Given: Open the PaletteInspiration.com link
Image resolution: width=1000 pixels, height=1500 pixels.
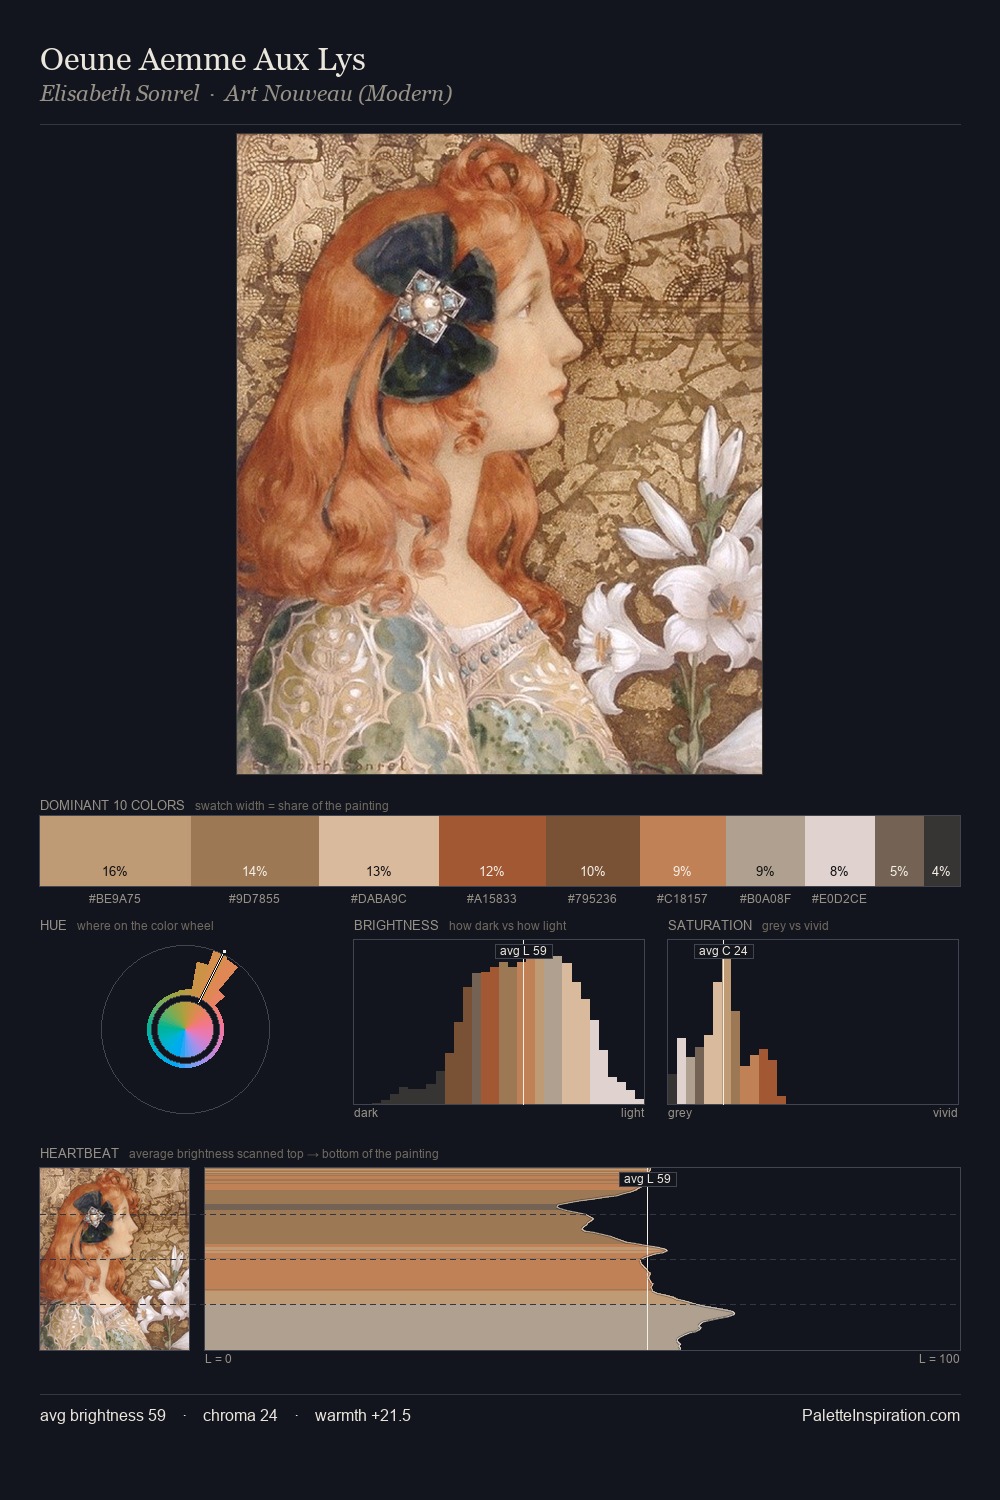Looking at the screenshot, I should tap(881, 1415).
